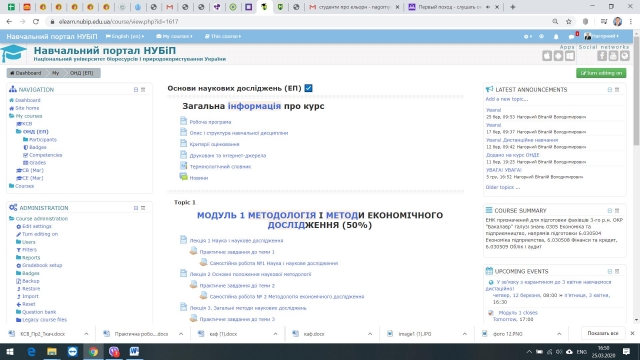Collapse the Administration block
The image size is (640, 360).
(x=136, y=208)
